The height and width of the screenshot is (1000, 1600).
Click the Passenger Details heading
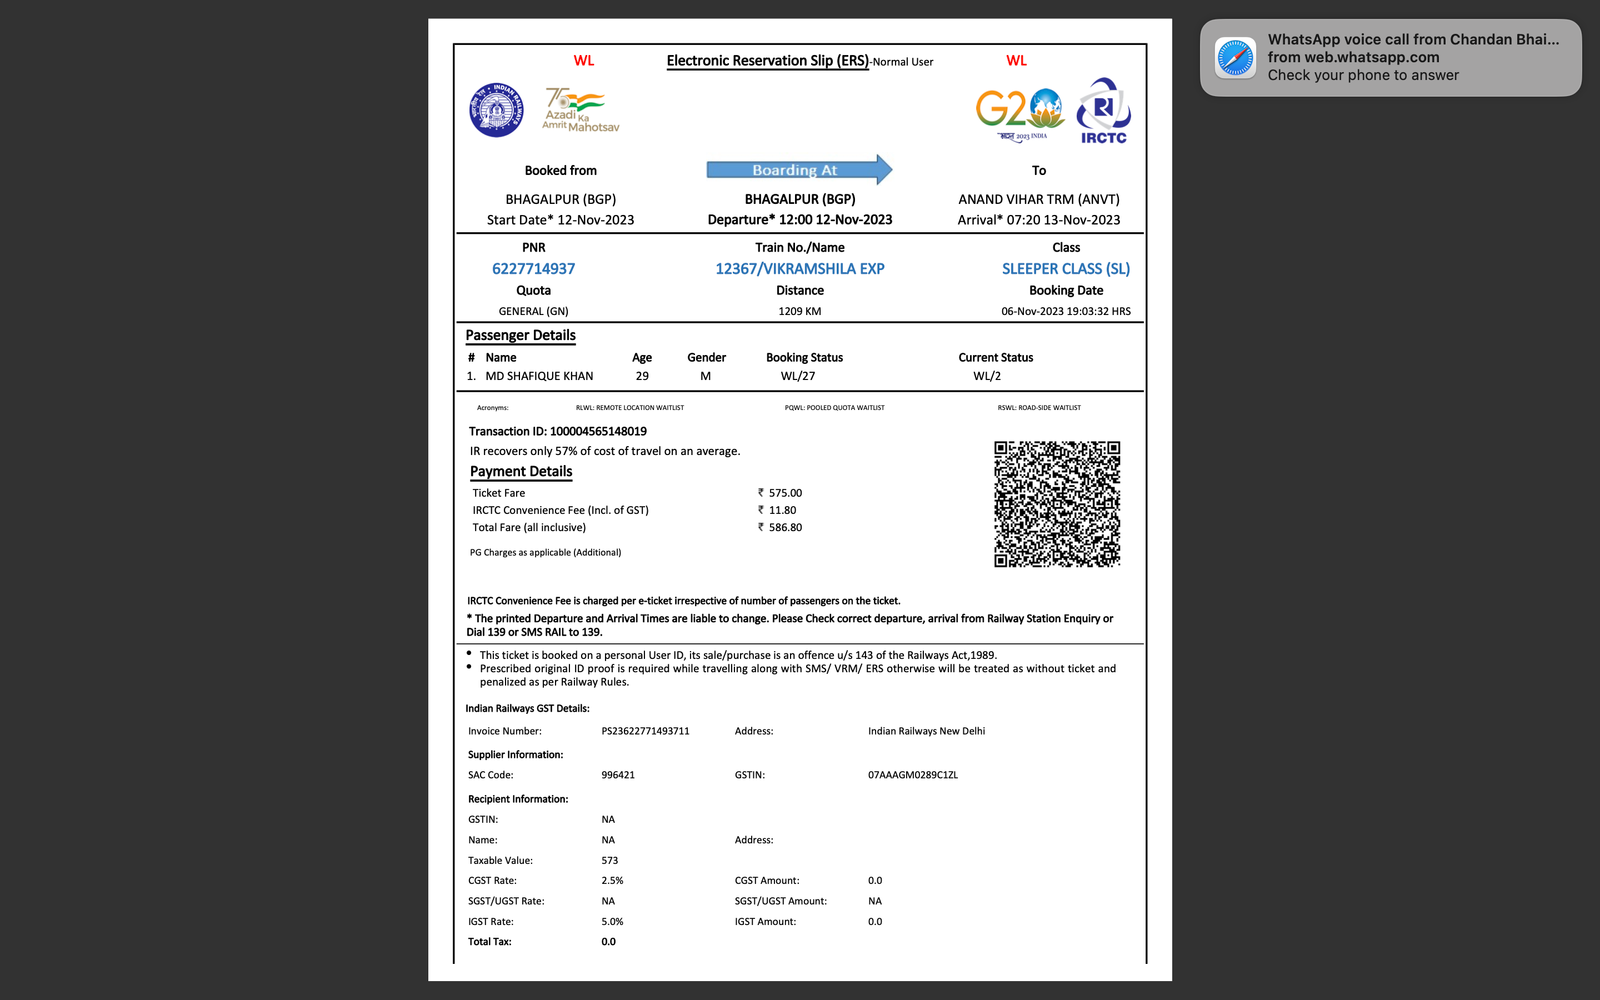pos(520,335)
